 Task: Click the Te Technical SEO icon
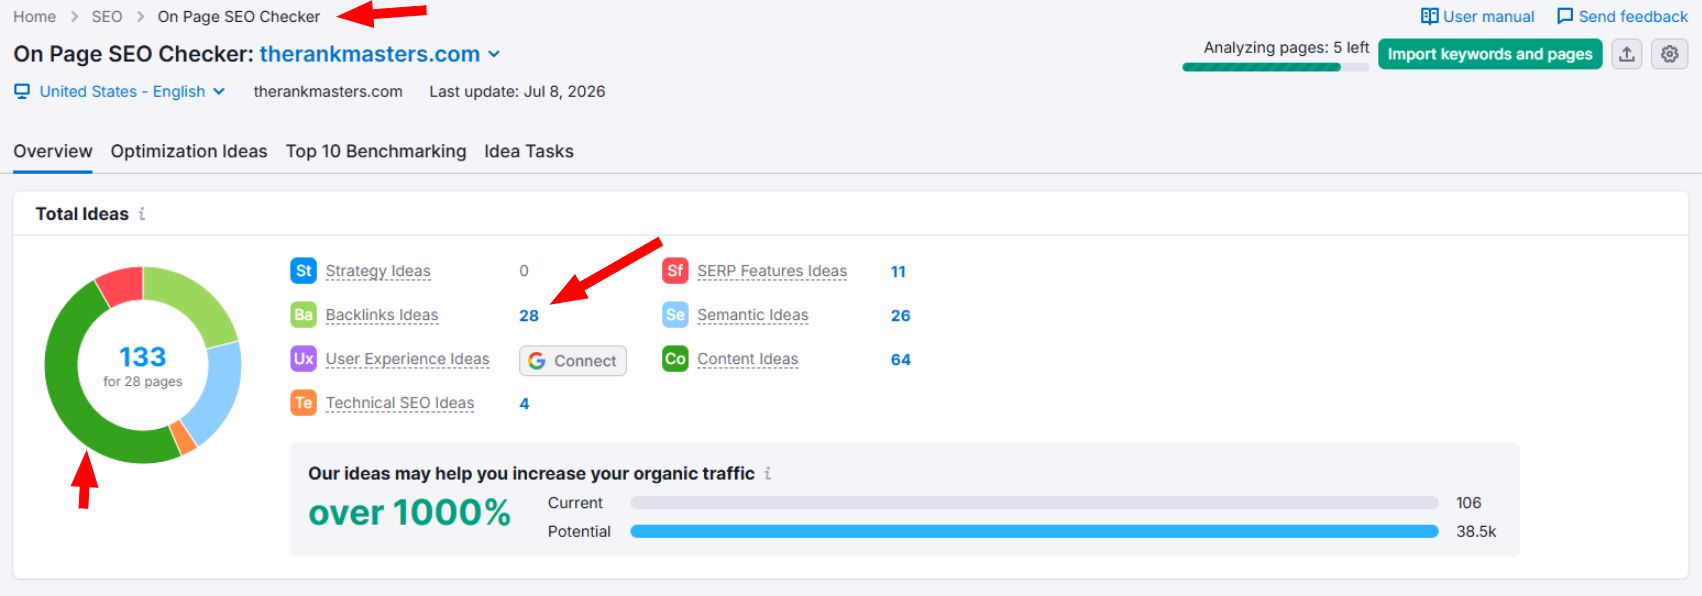[303, 402]
